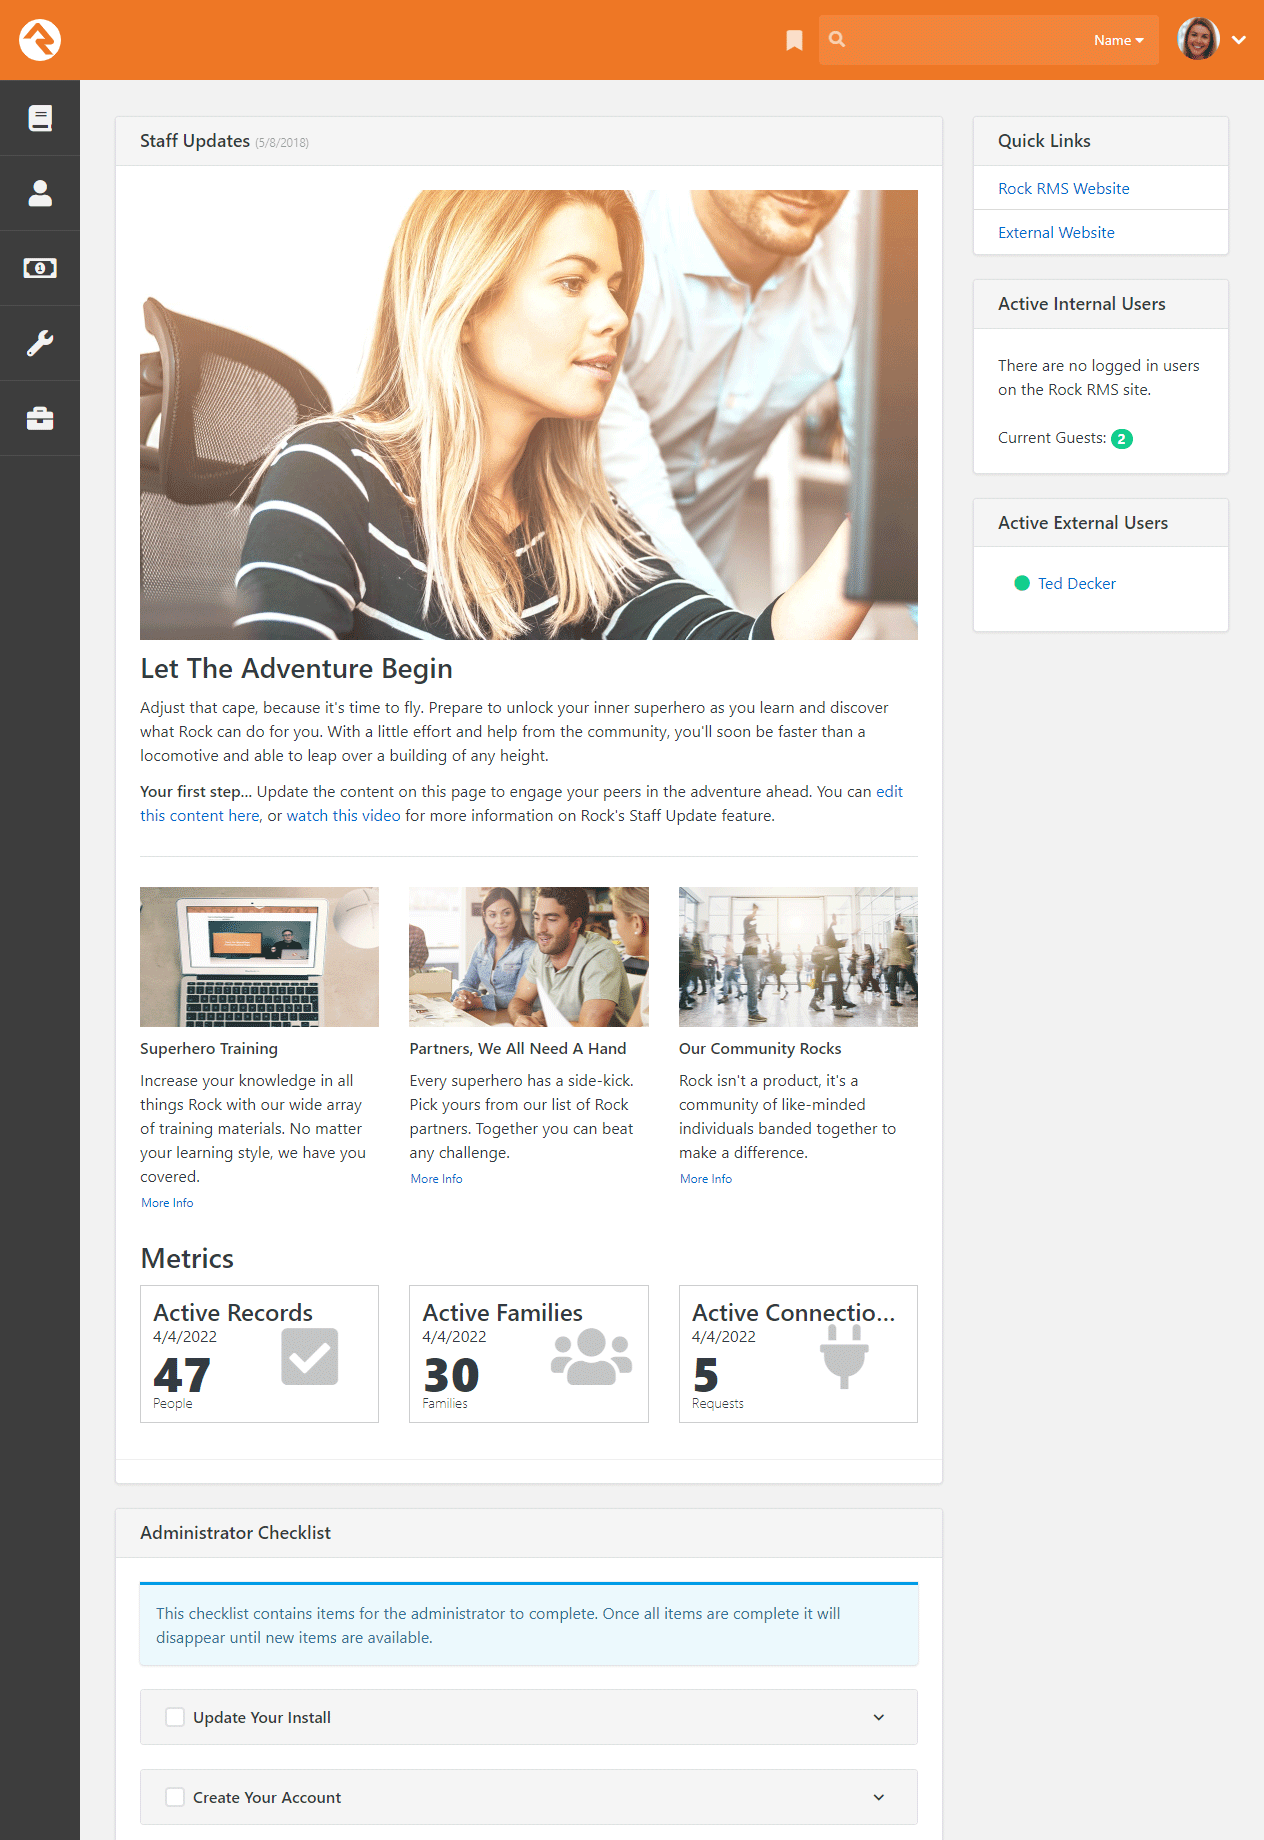Open Ted Decker's profile link
Image resolution: width=1264 pixels, height=1840 pixels.
1077,583
